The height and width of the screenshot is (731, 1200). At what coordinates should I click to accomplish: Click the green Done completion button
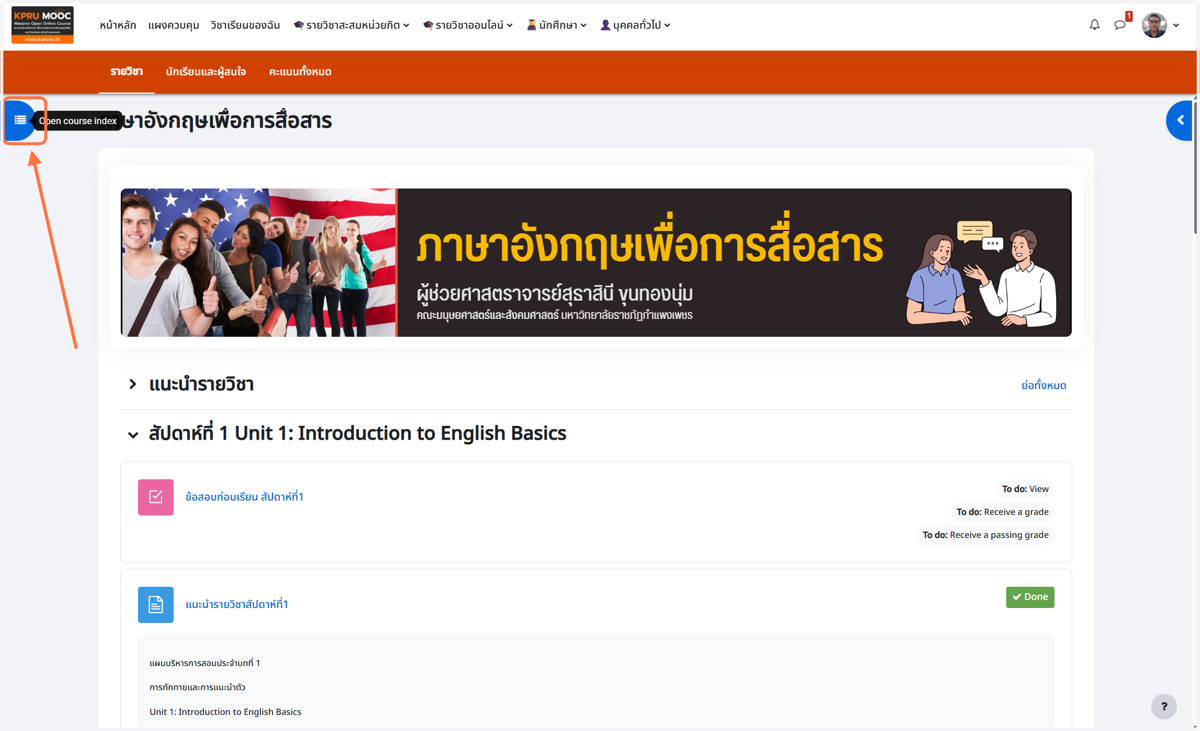[1030, 597]
